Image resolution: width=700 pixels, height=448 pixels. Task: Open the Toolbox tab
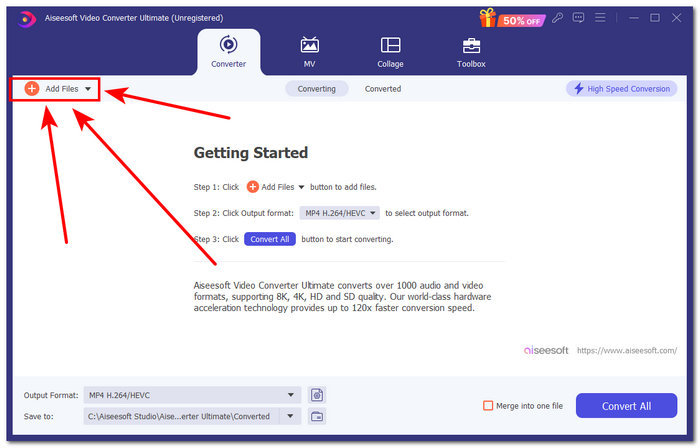pyautogui.click(x=471, y=52)
